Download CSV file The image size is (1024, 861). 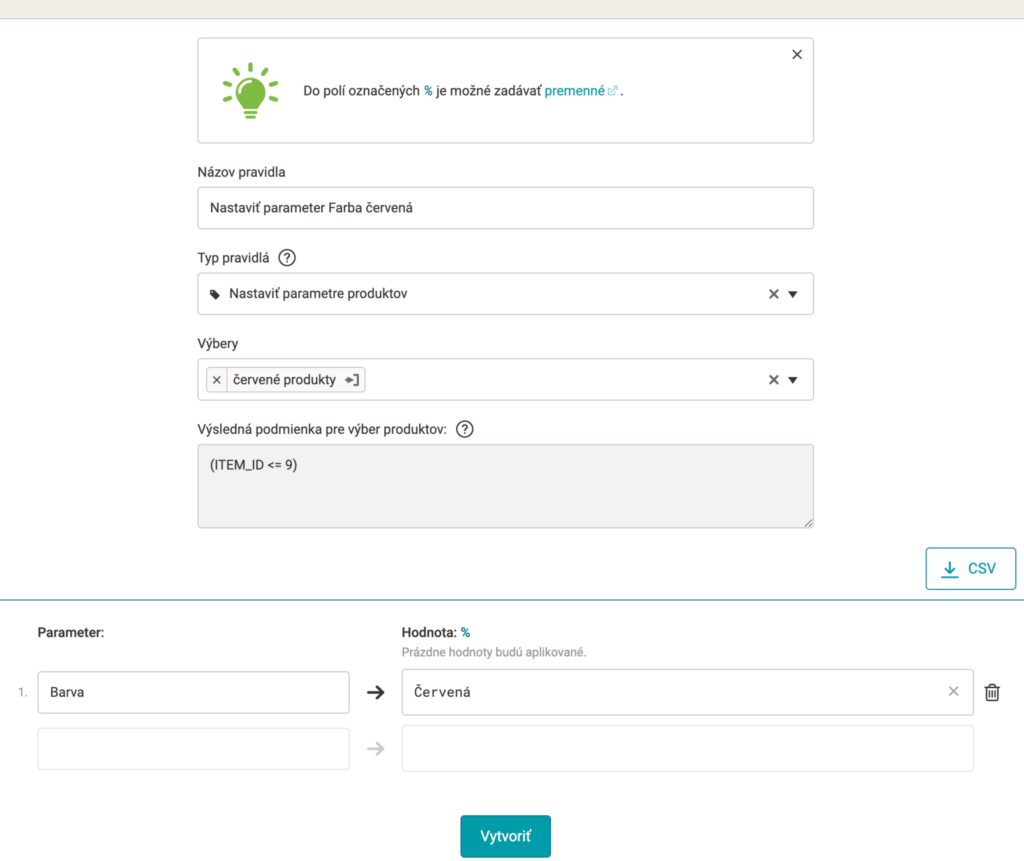(970, 568)
